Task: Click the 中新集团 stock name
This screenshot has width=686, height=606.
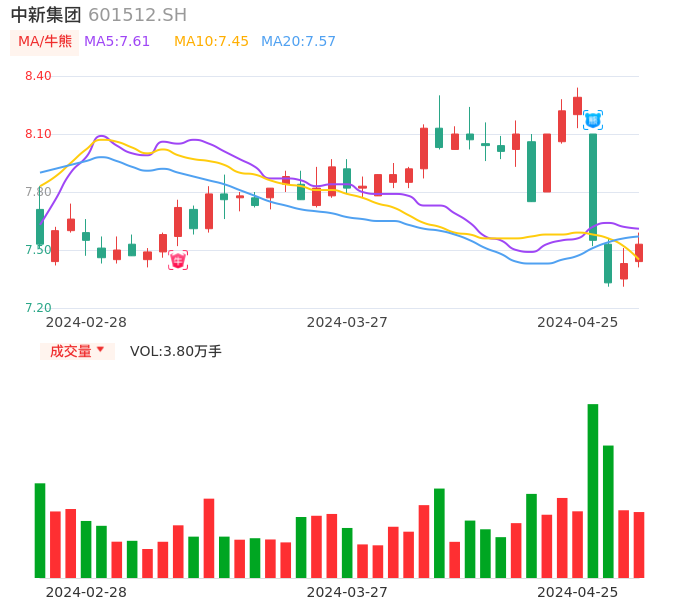Action: (46, 15)
